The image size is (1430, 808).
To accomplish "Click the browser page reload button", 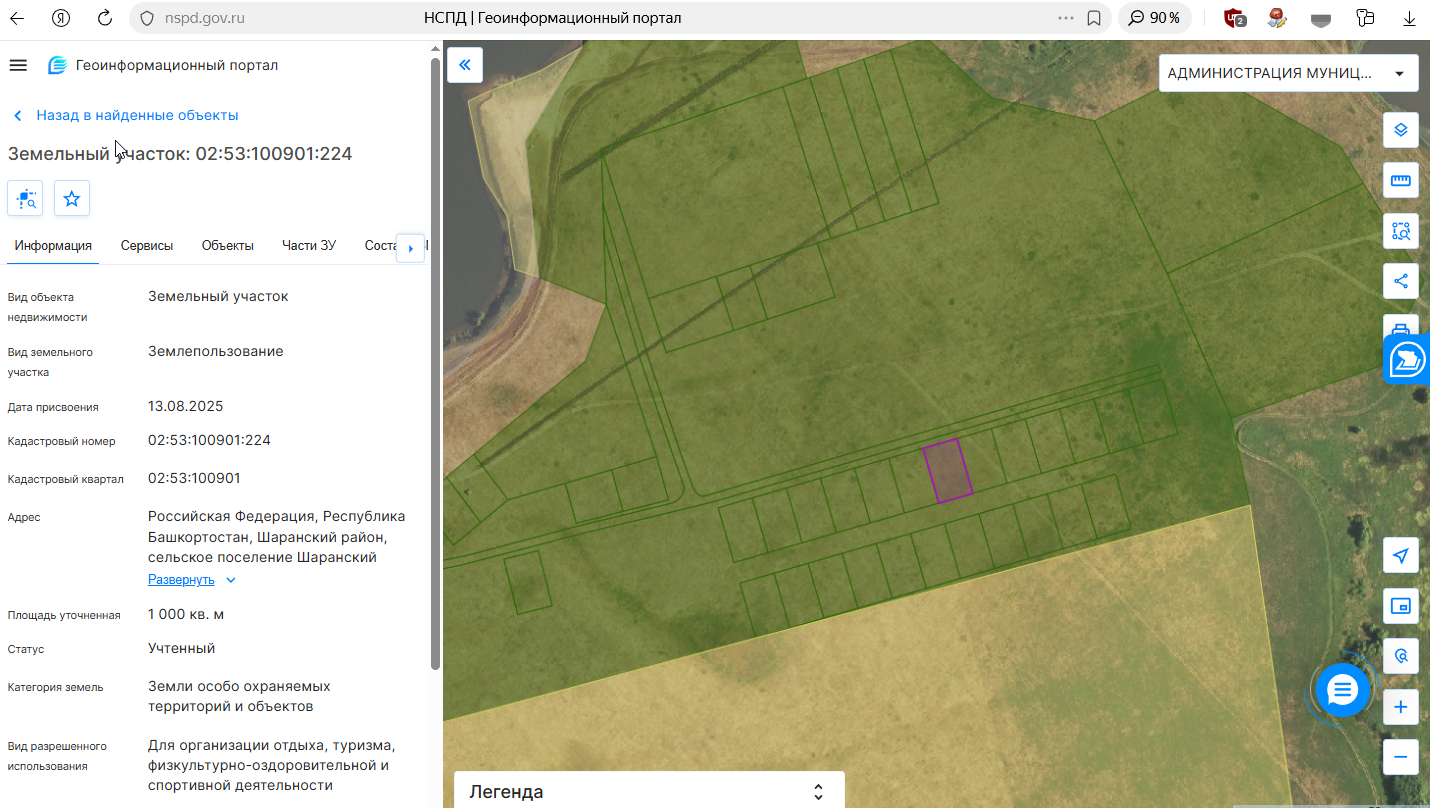I will (105, 18).
